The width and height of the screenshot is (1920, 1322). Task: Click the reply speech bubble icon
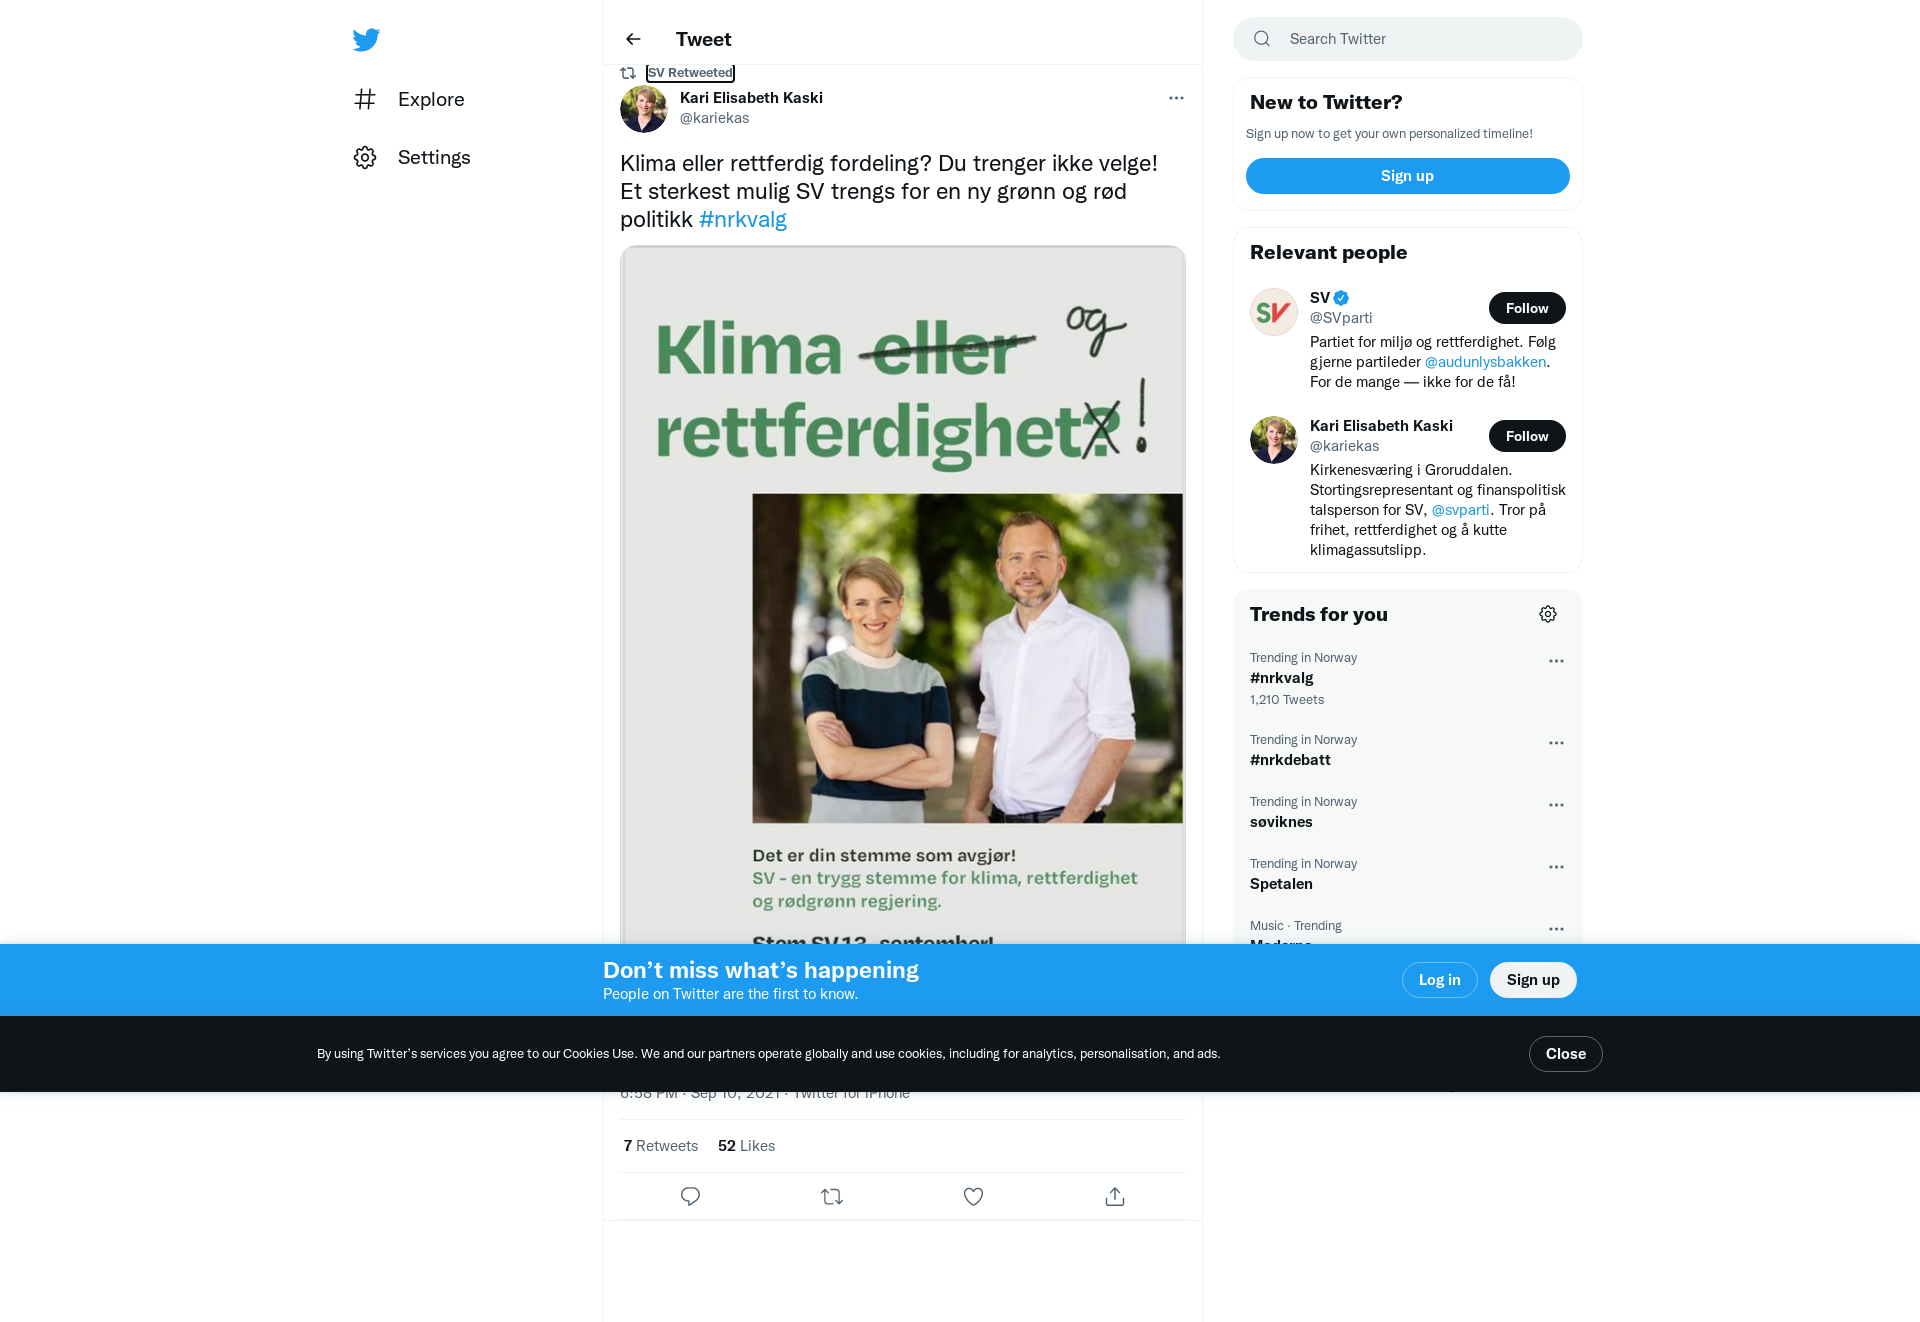tap(690, 1196)
